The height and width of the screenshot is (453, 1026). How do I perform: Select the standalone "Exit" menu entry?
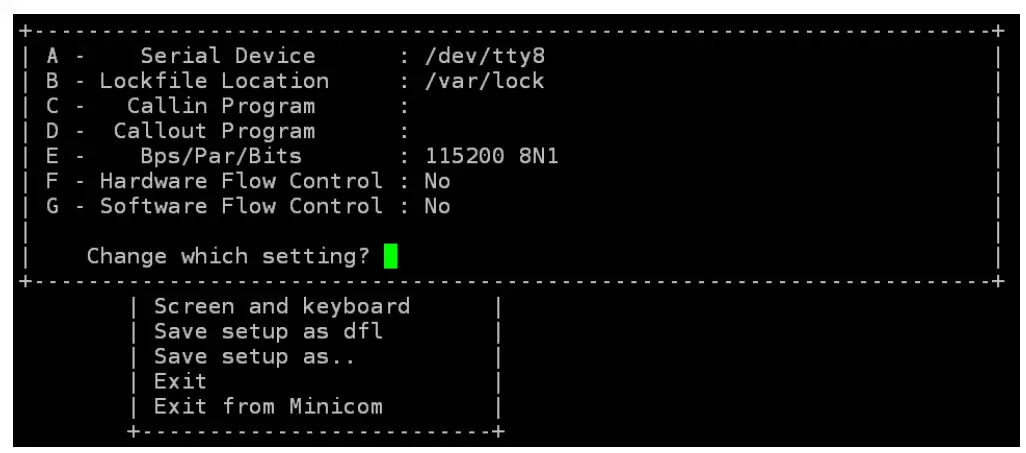[180, 381]
